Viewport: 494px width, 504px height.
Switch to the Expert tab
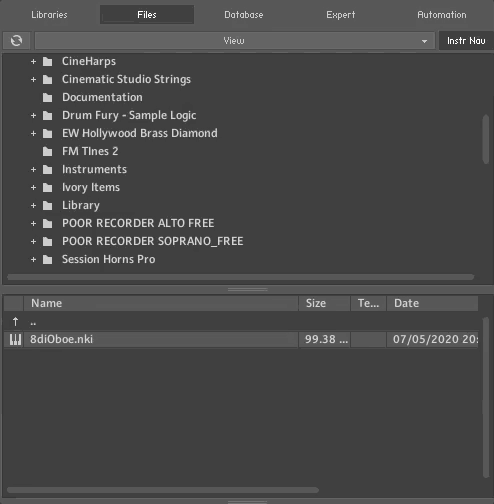pos(341,15)
